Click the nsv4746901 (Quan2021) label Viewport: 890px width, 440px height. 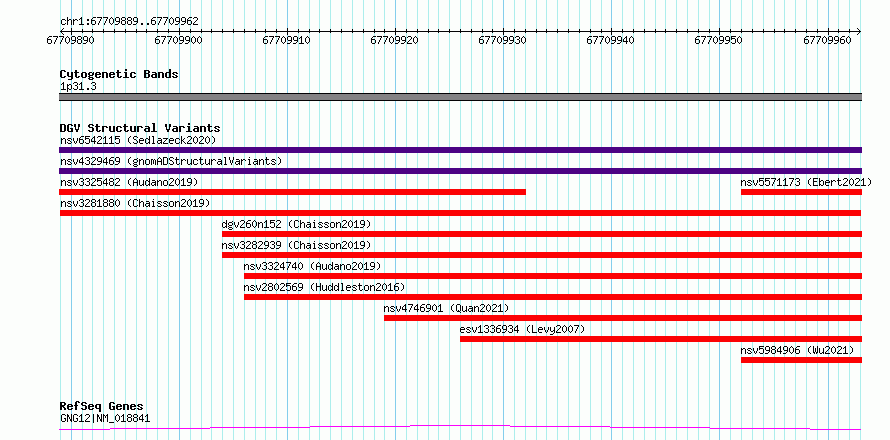pos(446,308)
